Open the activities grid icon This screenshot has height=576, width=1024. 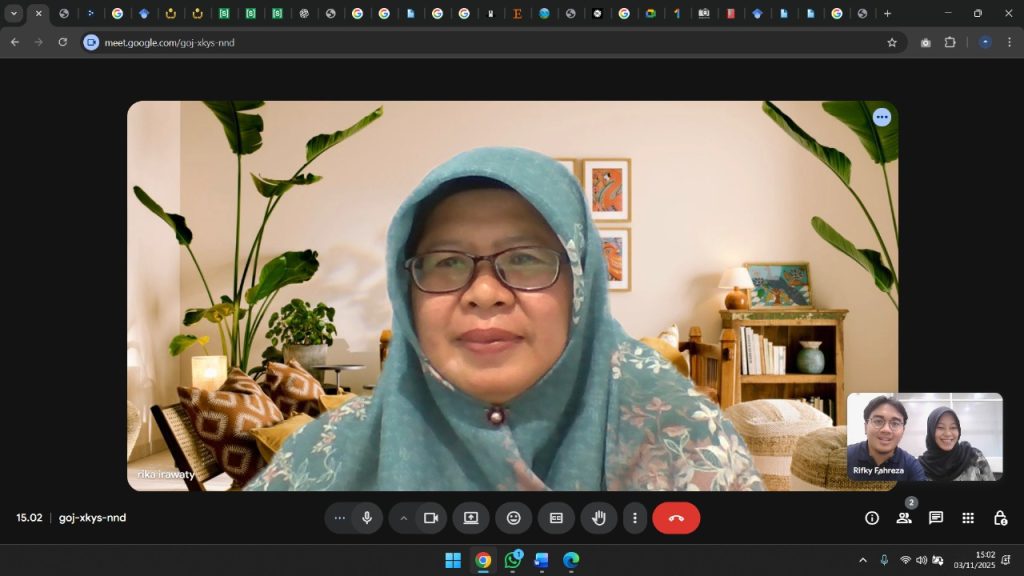[x=968, y=518]
